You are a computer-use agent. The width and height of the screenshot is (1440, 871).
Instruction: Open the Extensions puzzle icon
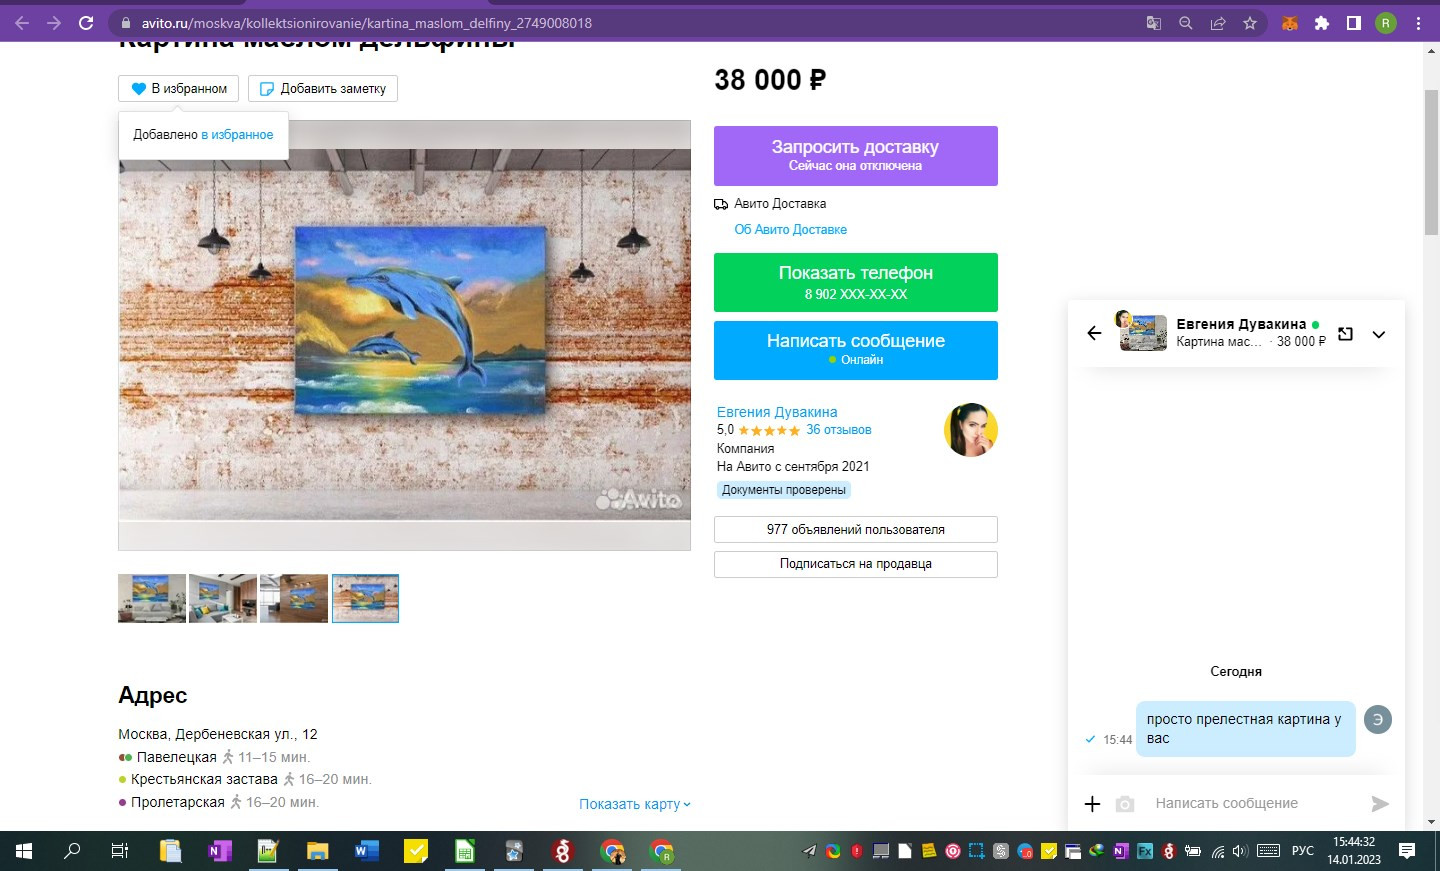(x=1322, y=22)
